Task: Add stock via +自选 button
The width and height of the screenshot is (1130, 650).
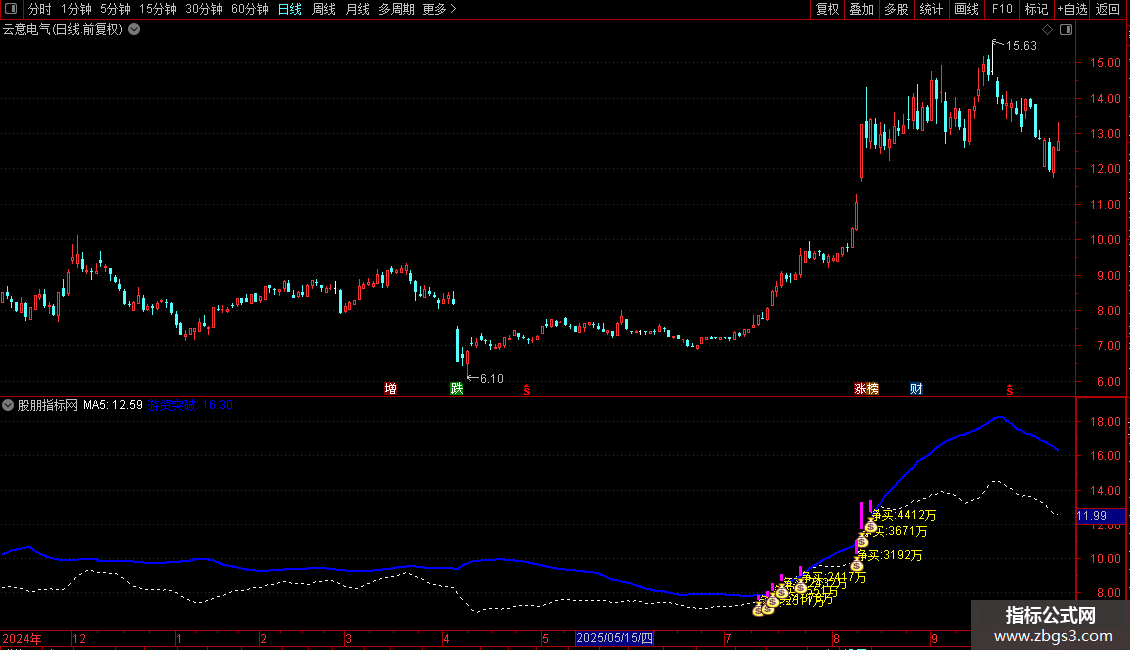Action: 1072,9
